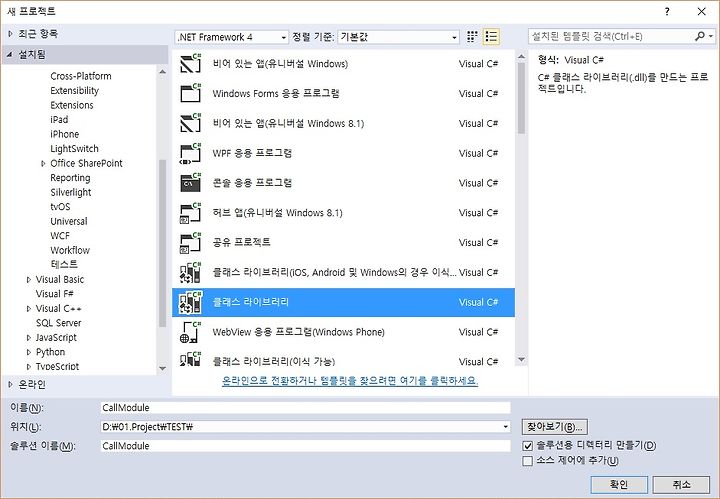Click the template list scrollbar up arrow
720x499 pixels.
coord(521,57)
